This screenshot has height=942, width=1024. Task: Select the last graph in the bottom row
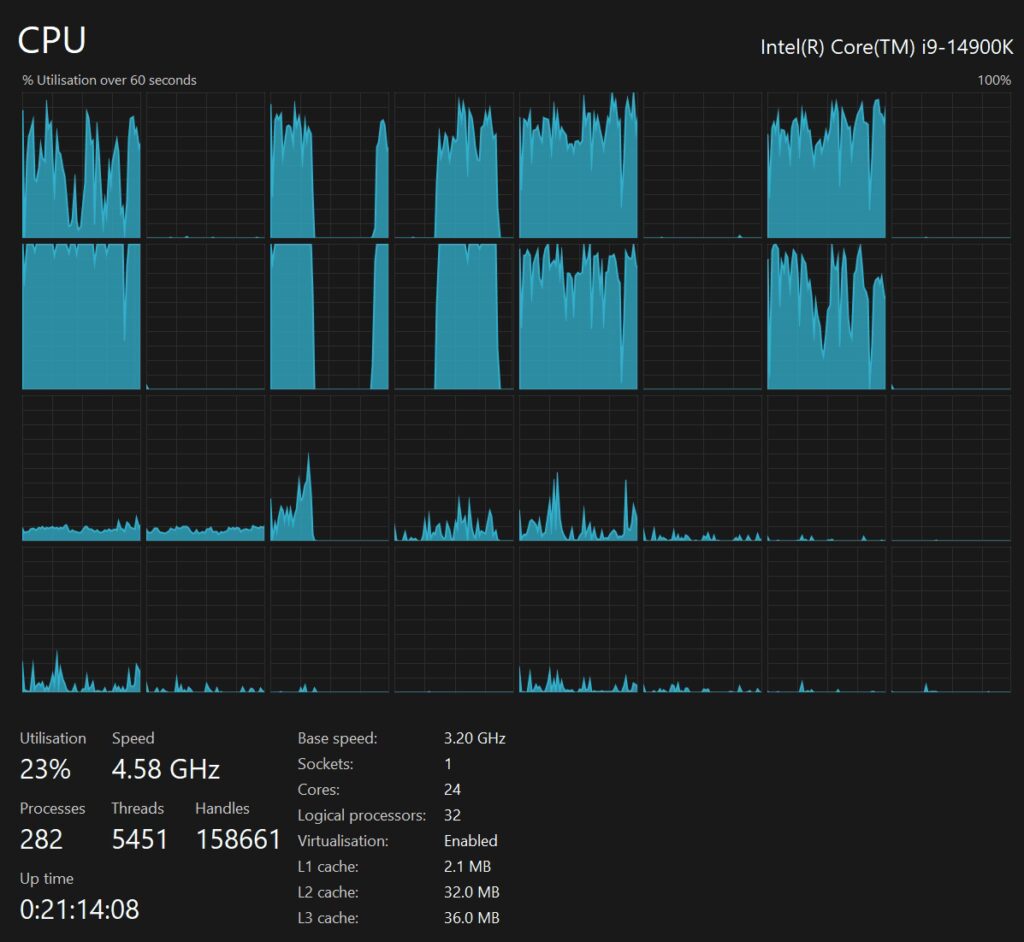(x=950, y=619)
